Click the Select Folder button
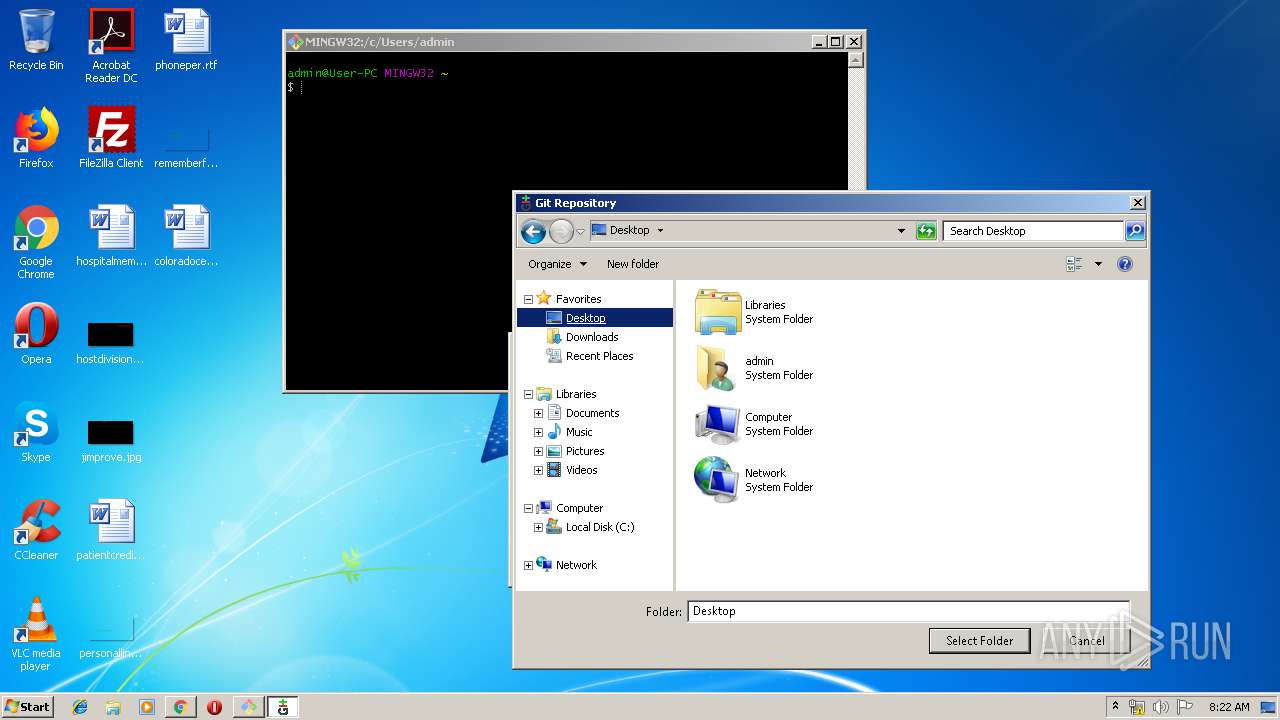Viewport: 1280px width, 720px height. point(980,641)
